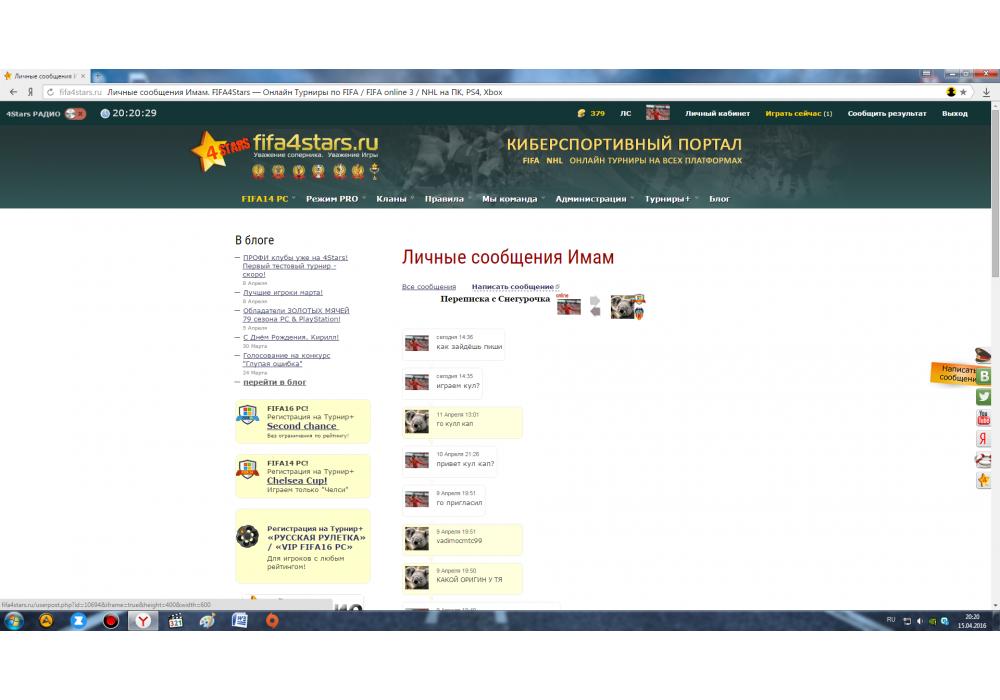
Task: Open browser downloads arrow icon
Action: (x=986, y=92)
